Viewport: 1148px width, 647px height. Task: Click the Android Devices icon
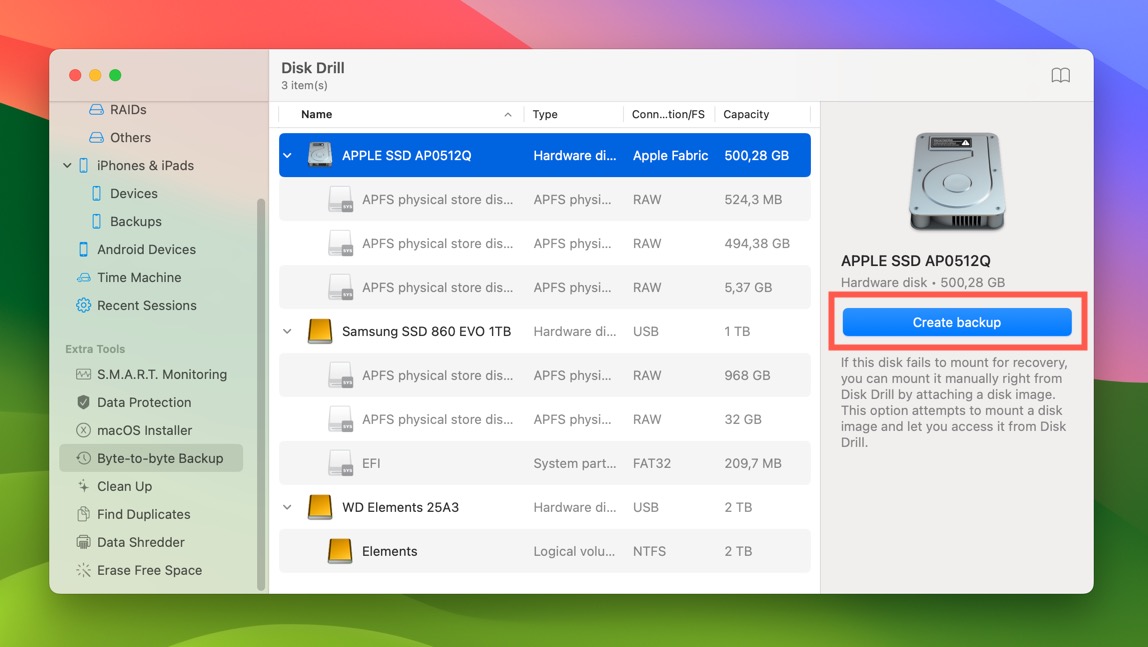click(83, 250)
